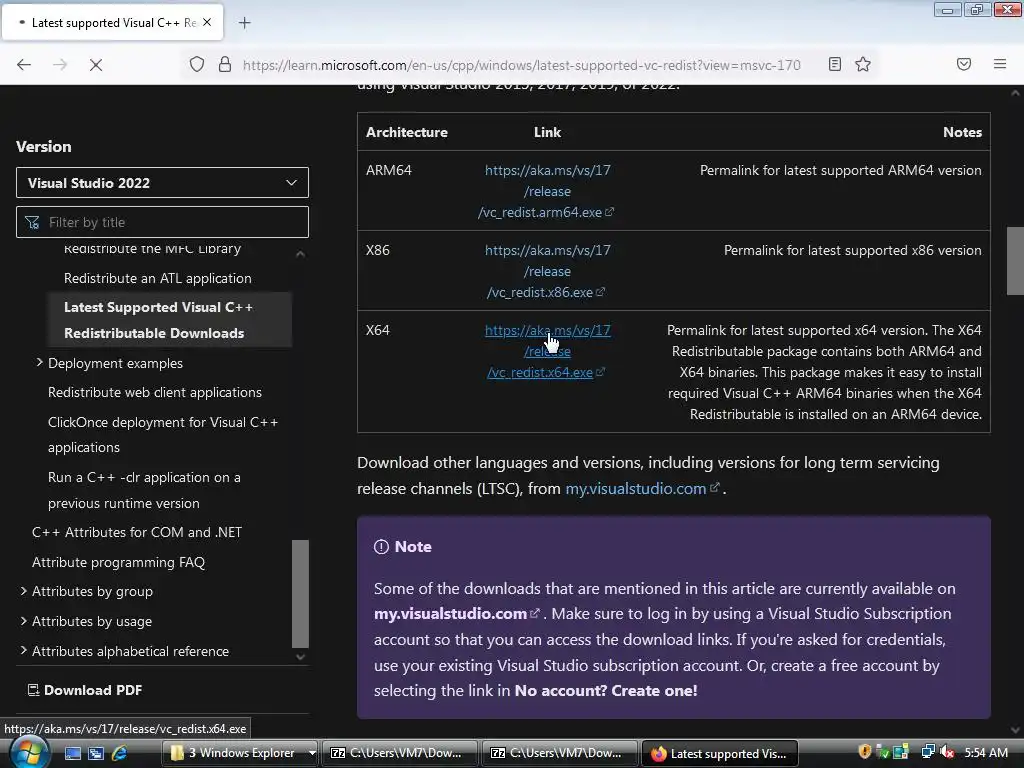Viewport: 1024px width, 768px height.
Task: Click the X64 vc_redist.x64.exe link
Action: point(547,351)
